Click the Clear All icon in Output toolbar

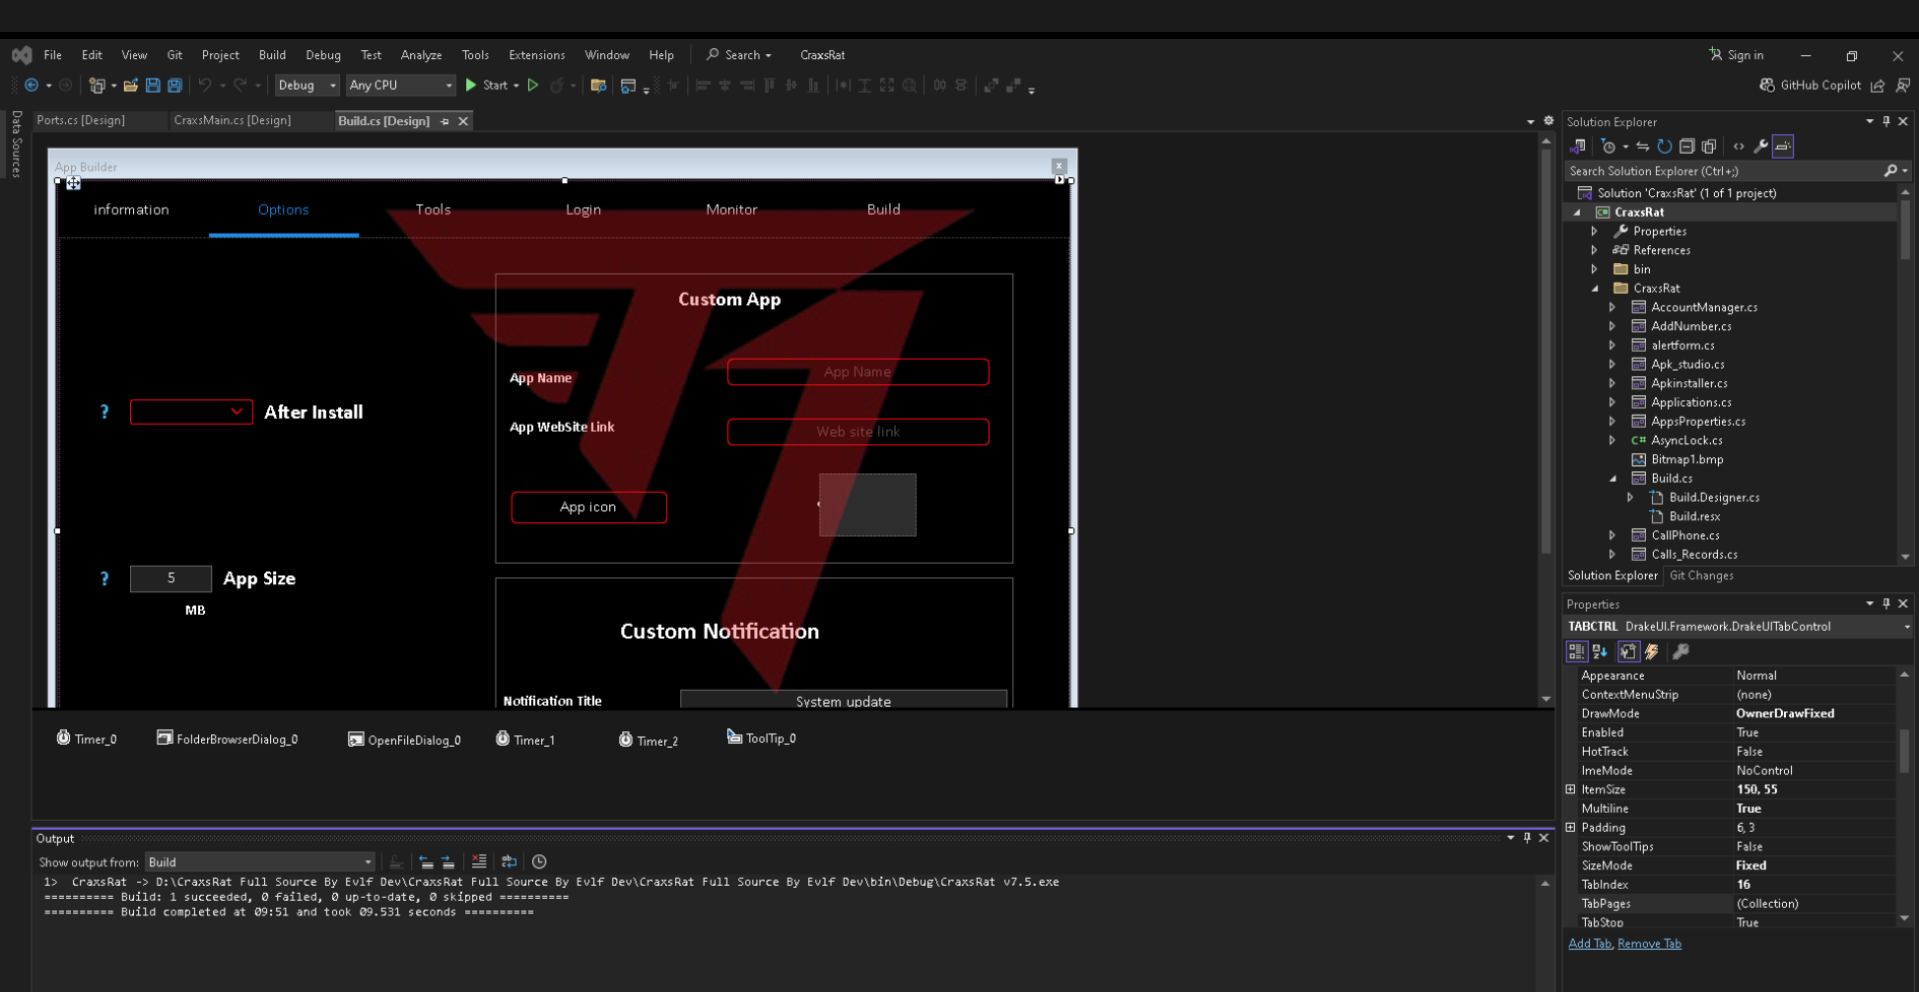click(479, 862)
